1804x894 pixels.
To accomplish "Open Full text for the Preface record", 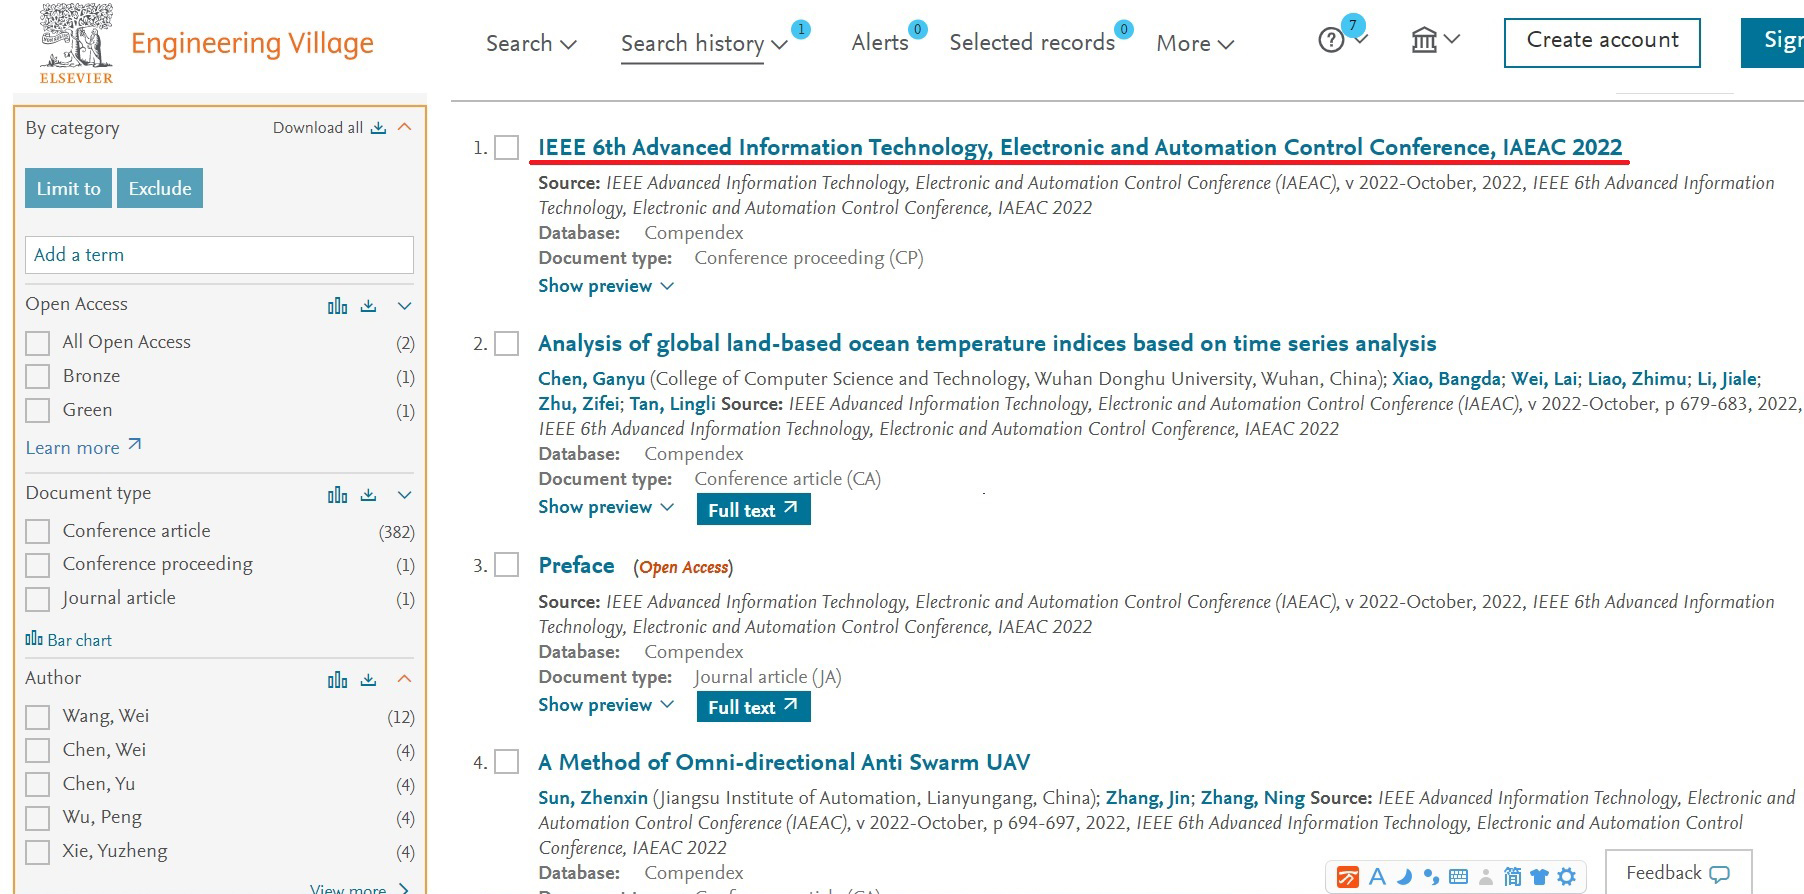I will coord(753,707).
